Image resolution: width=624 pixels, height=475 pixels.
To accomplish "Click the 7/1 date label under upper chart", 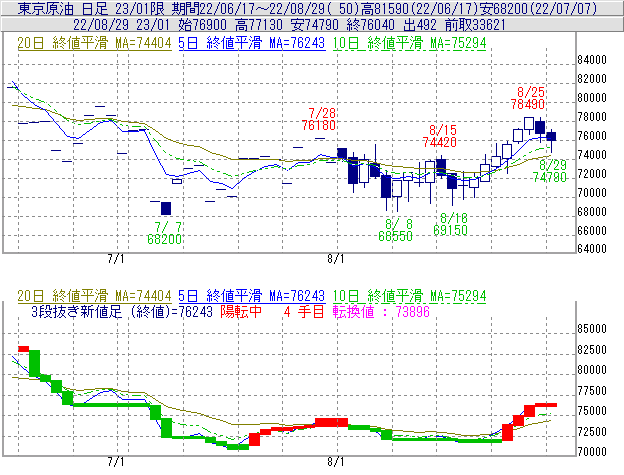I will click(x=116, y=259).
